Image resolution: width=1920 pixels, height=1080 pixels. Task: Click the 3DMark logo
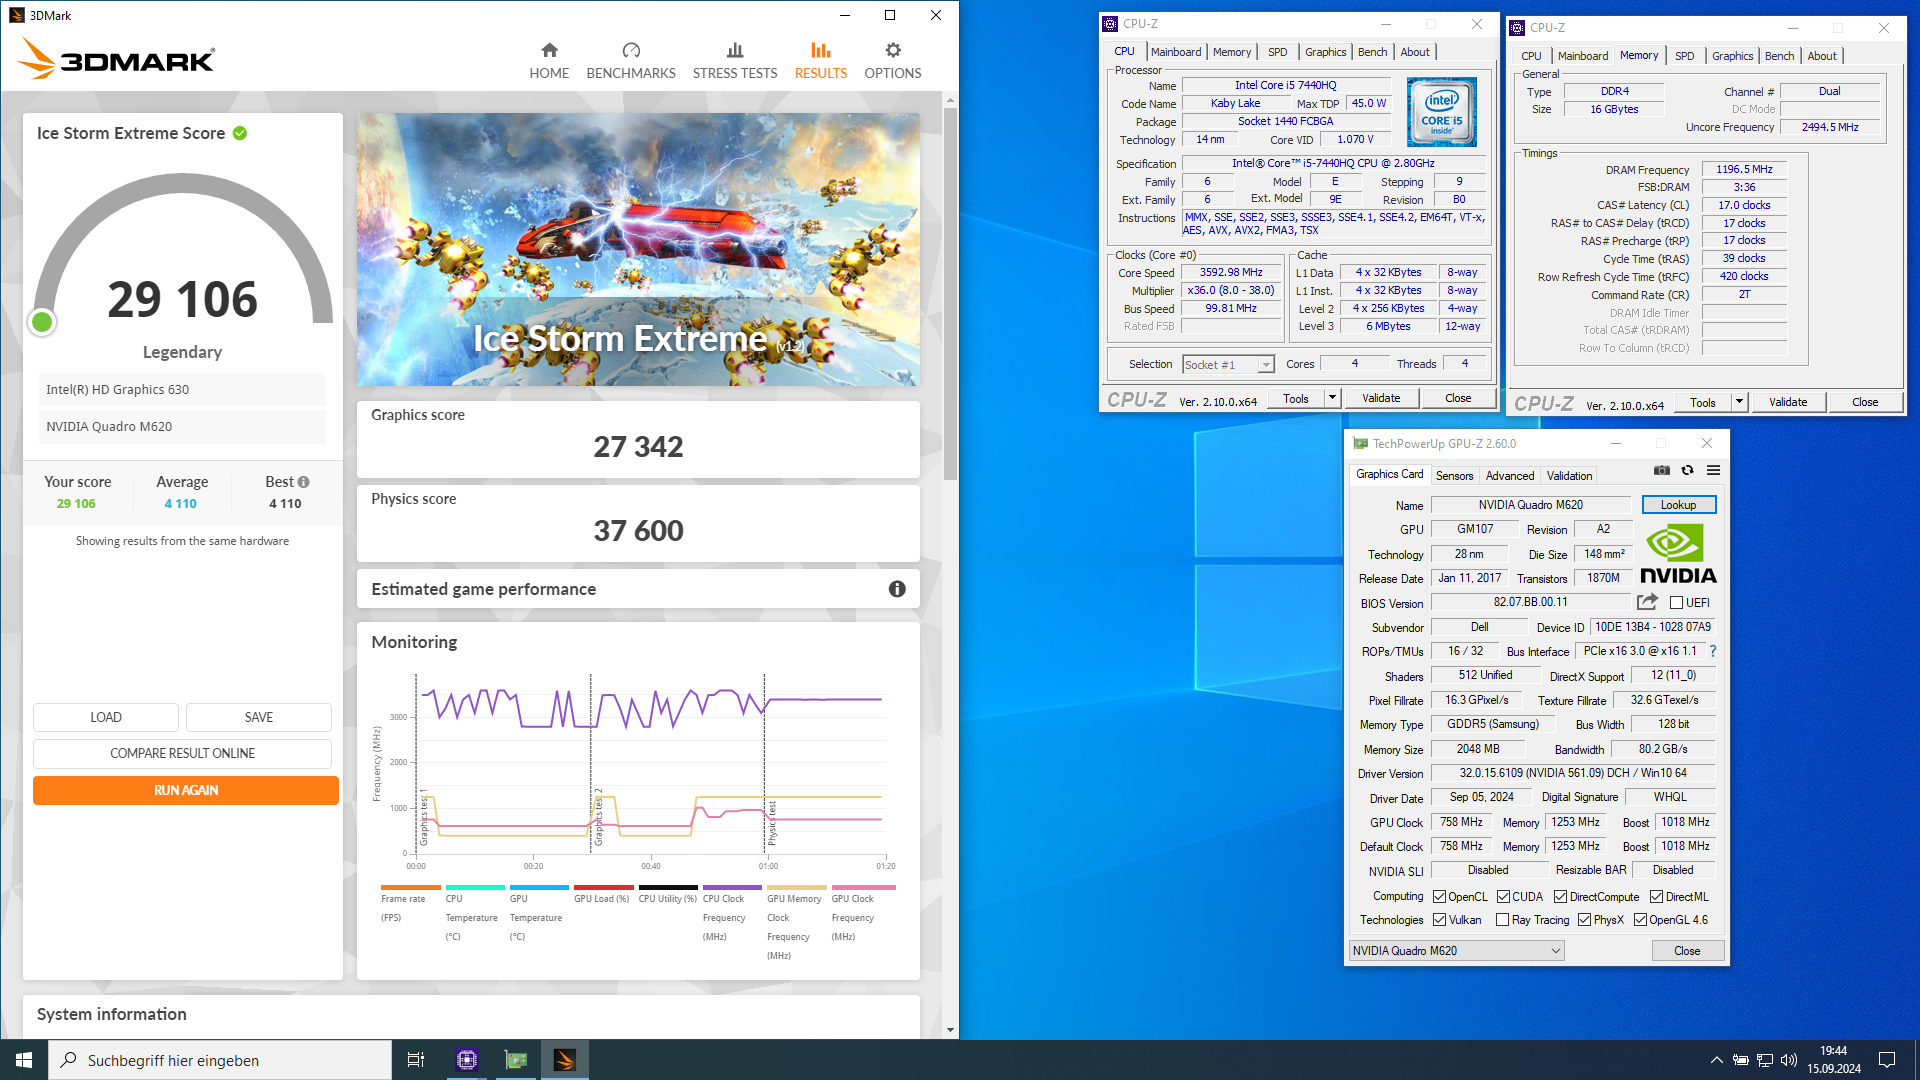[116, 59]
